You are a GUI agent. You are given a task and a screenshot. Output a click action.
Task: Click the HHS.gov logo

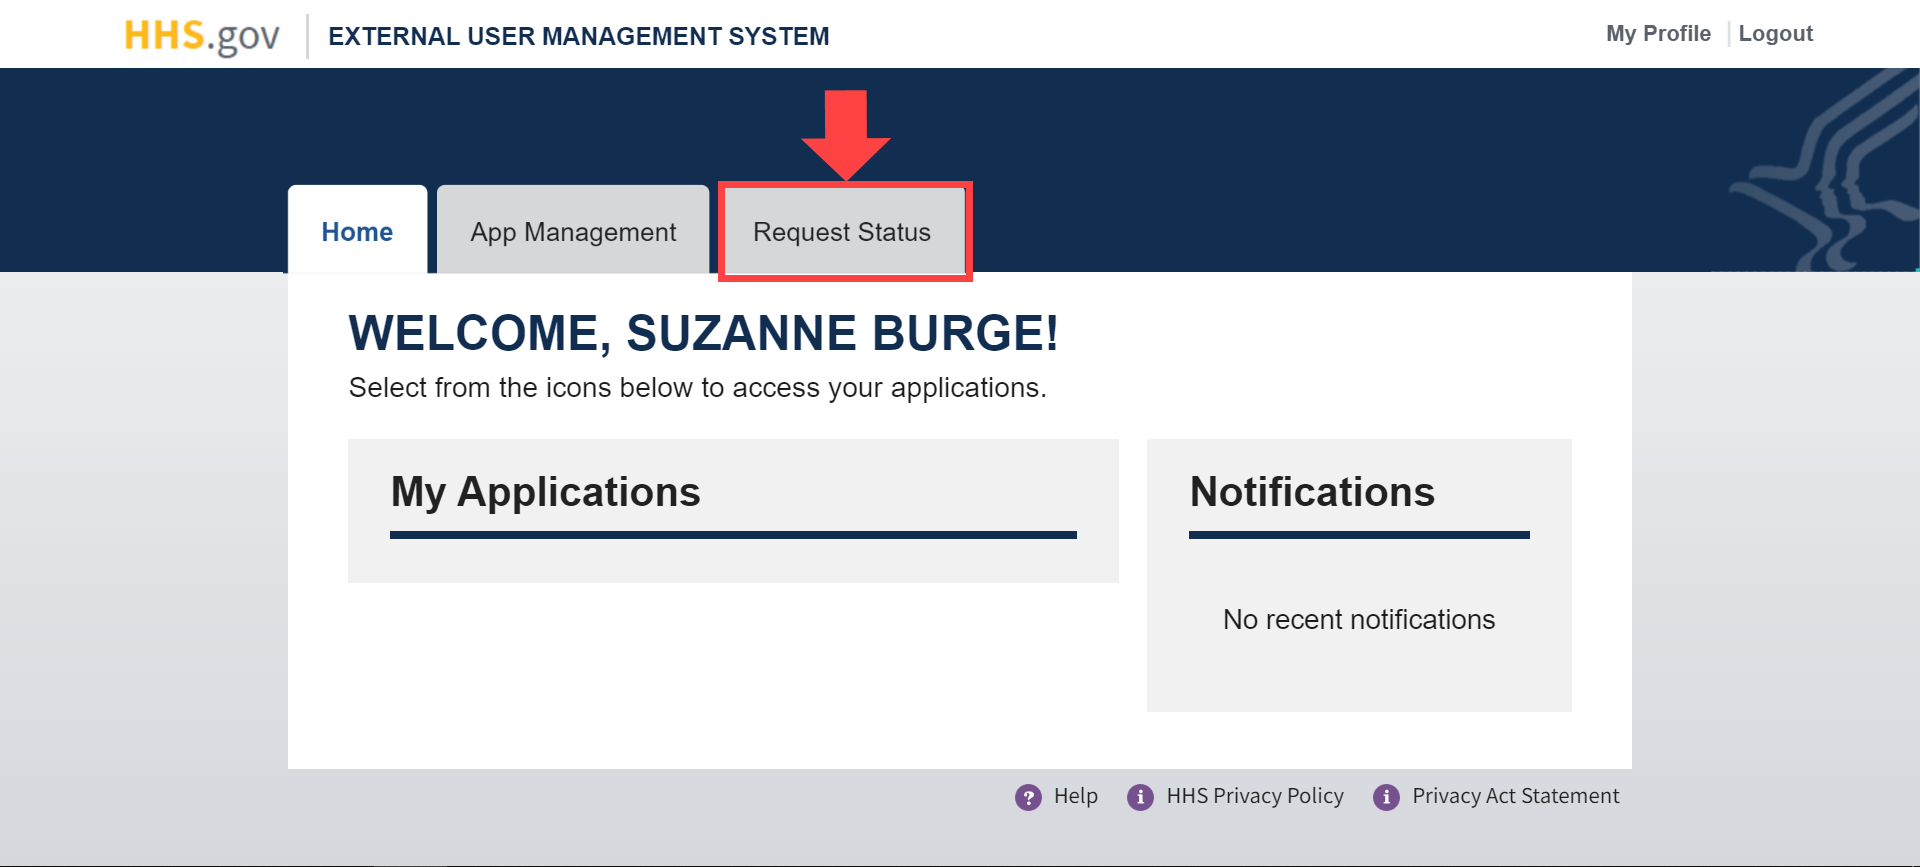coord(202,36)
